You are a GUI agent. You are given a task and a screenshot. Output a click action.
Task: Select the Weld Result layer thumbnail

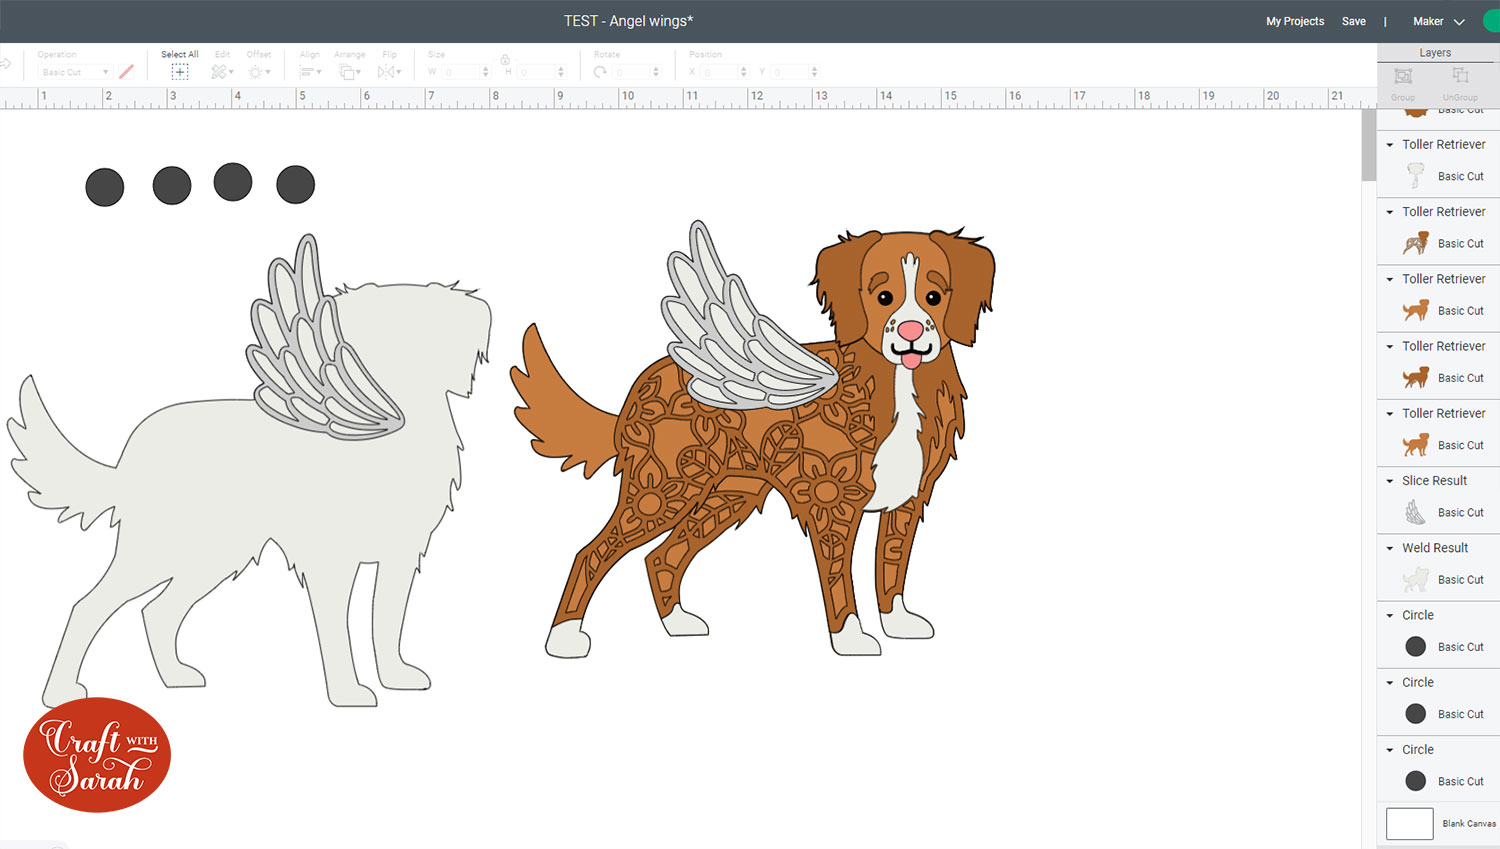coord(1415,580)
